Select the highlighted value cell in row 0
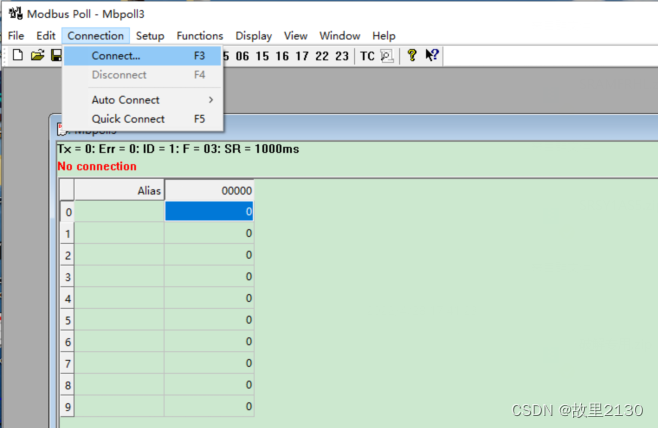The width and height of the screenshot is (658, 428). click(209, 211)
